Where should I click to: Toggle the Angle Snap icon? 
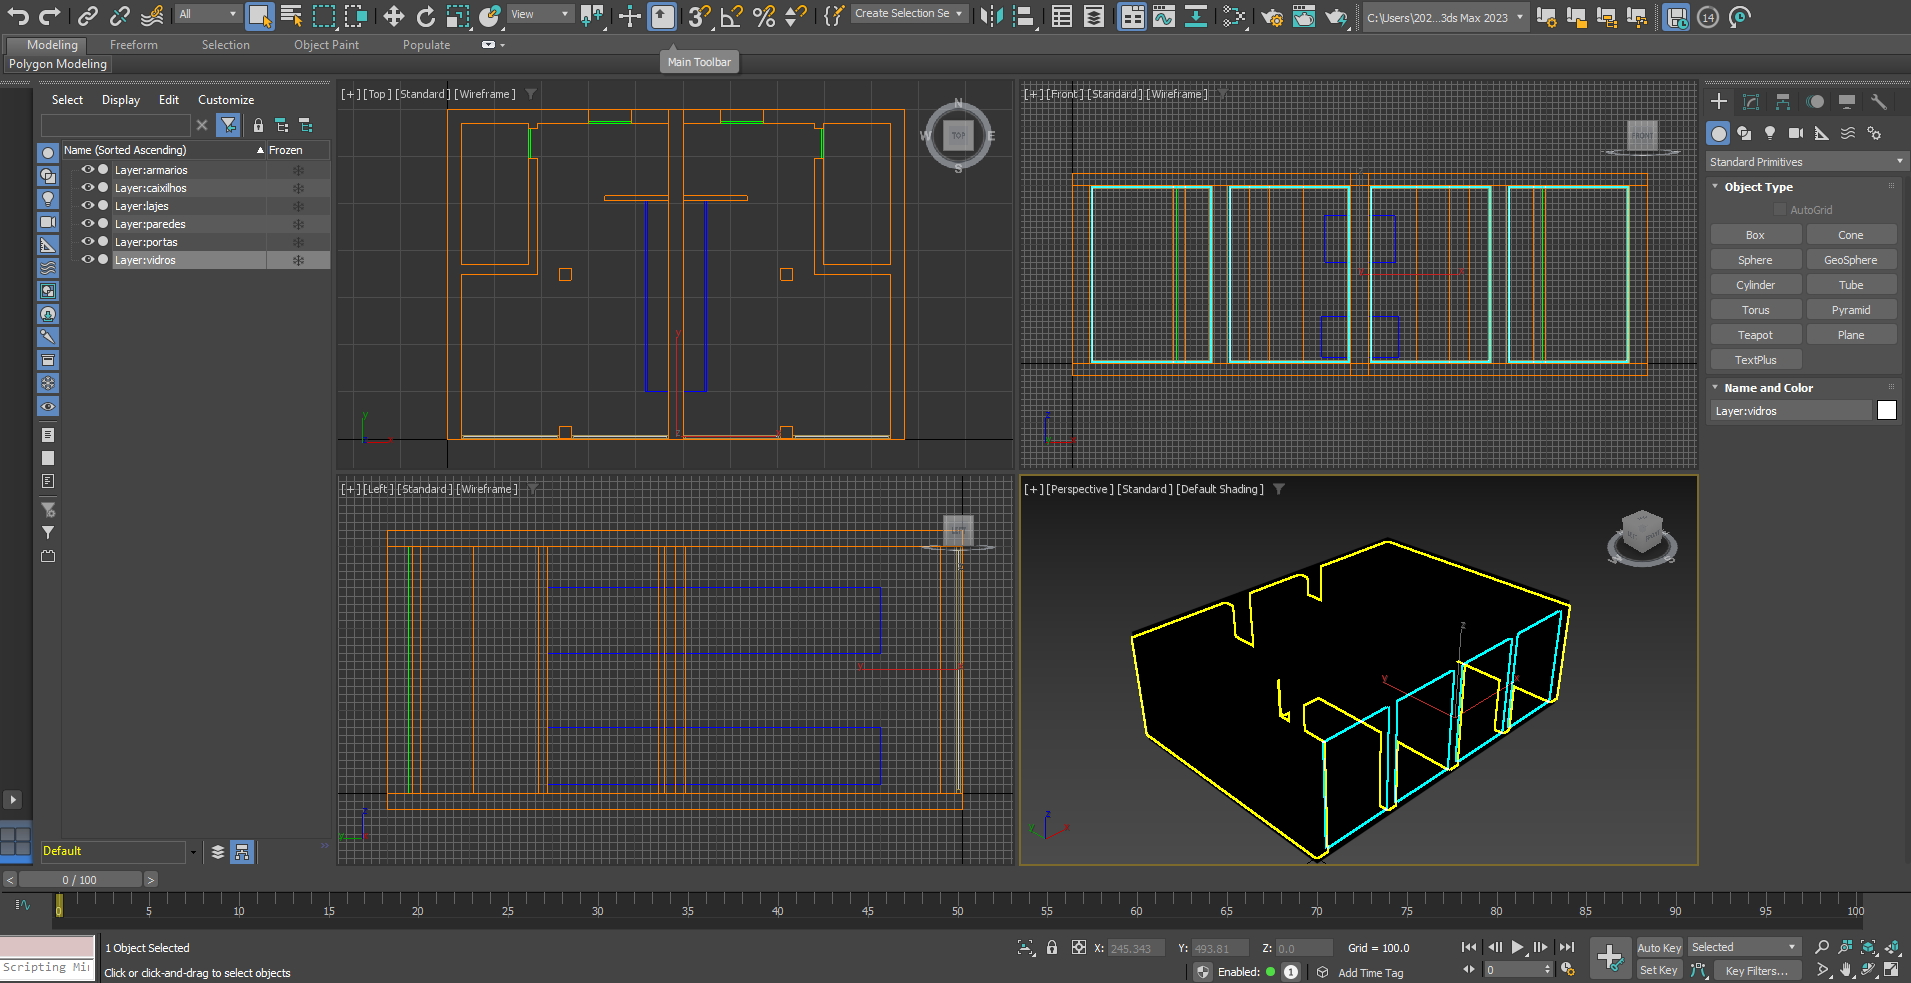coord(731,16)
